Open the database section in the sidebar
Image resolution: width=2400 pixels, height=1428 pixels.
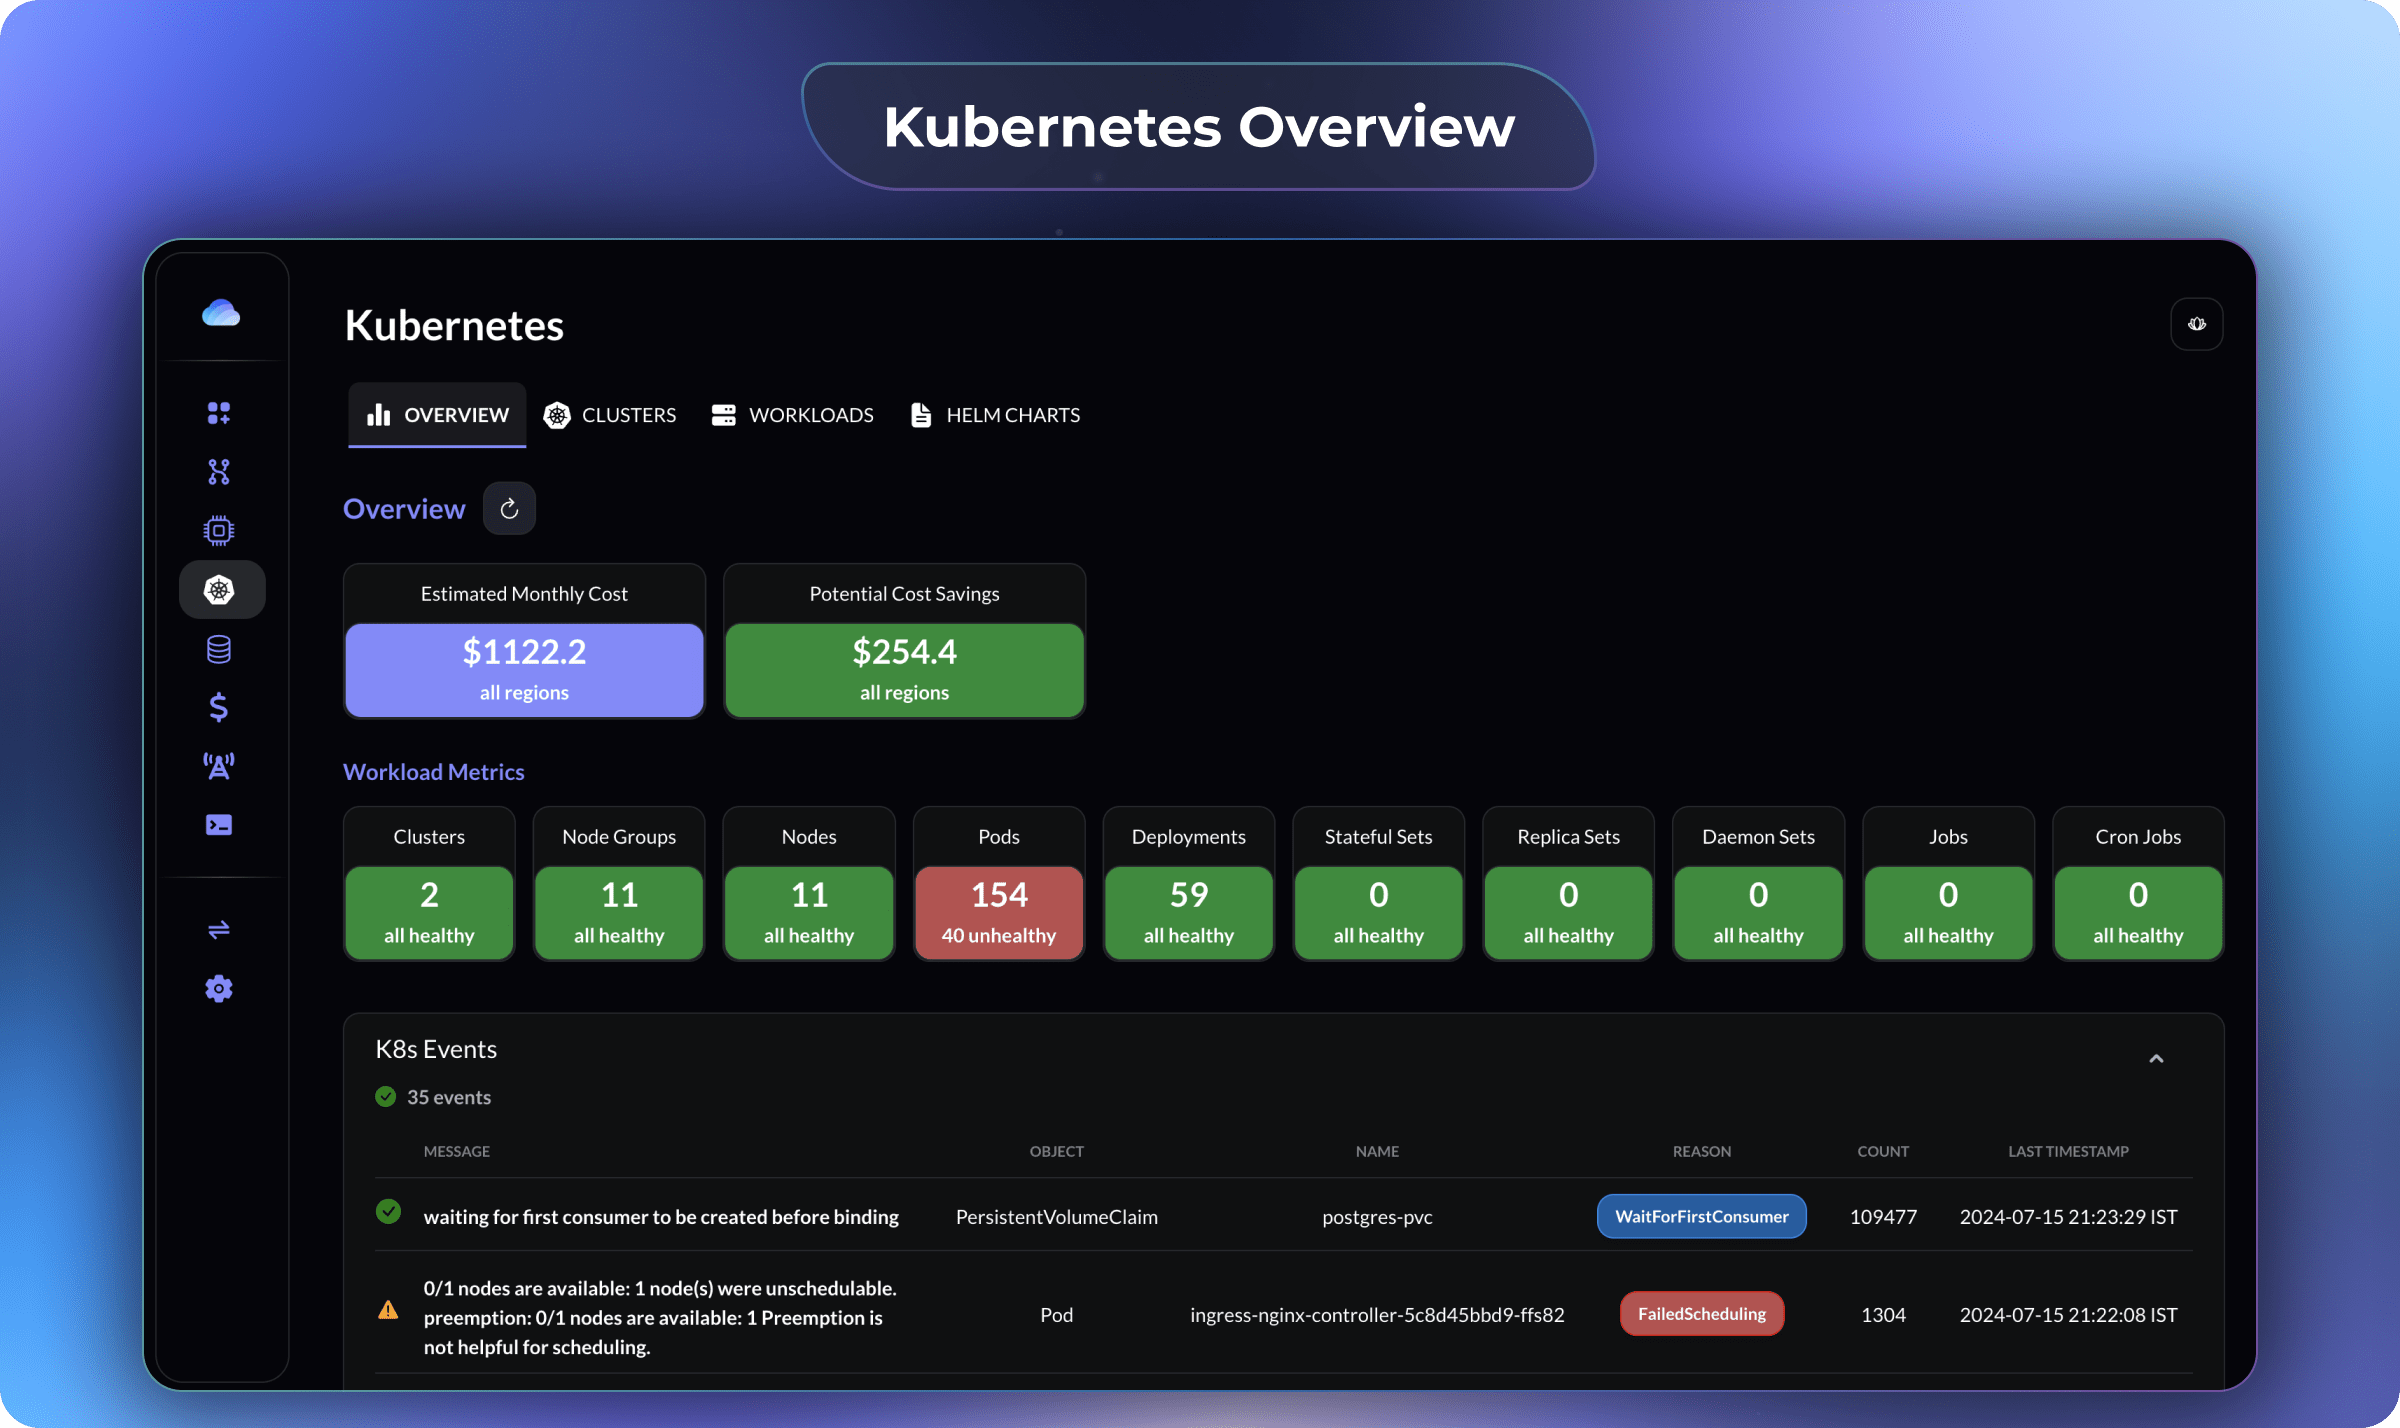pos(219,649)
